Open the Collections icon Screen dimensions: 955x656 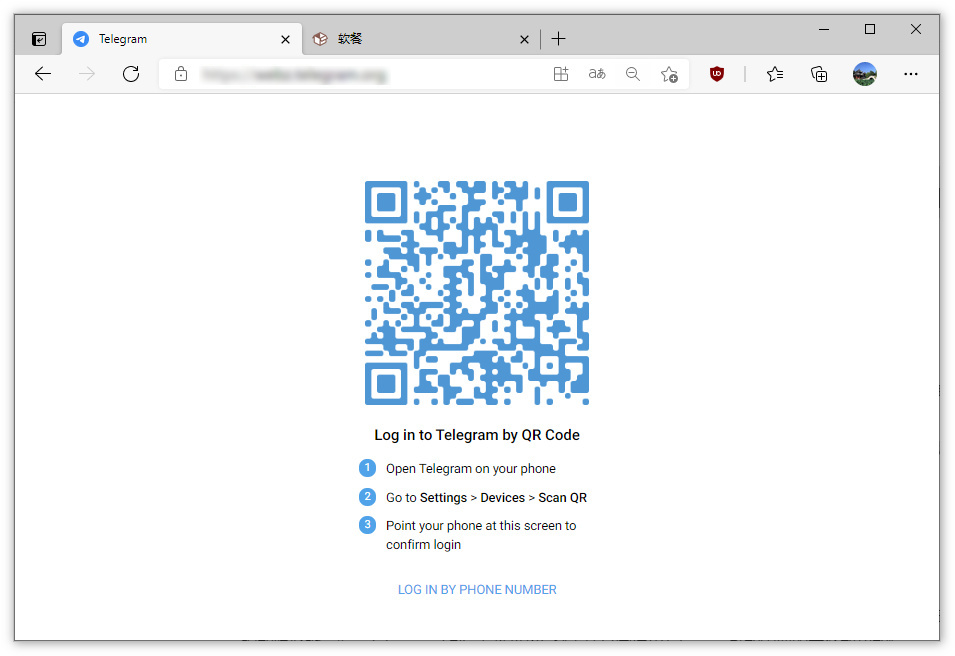pyautogui.click(x=819, y=74)
